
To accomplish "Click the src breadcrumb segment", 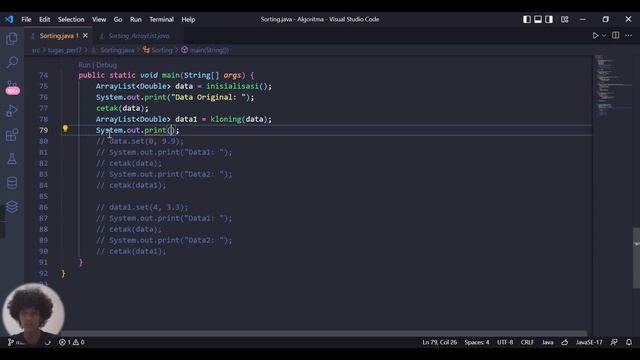I will pyautogui.click(x=36, y=50).
